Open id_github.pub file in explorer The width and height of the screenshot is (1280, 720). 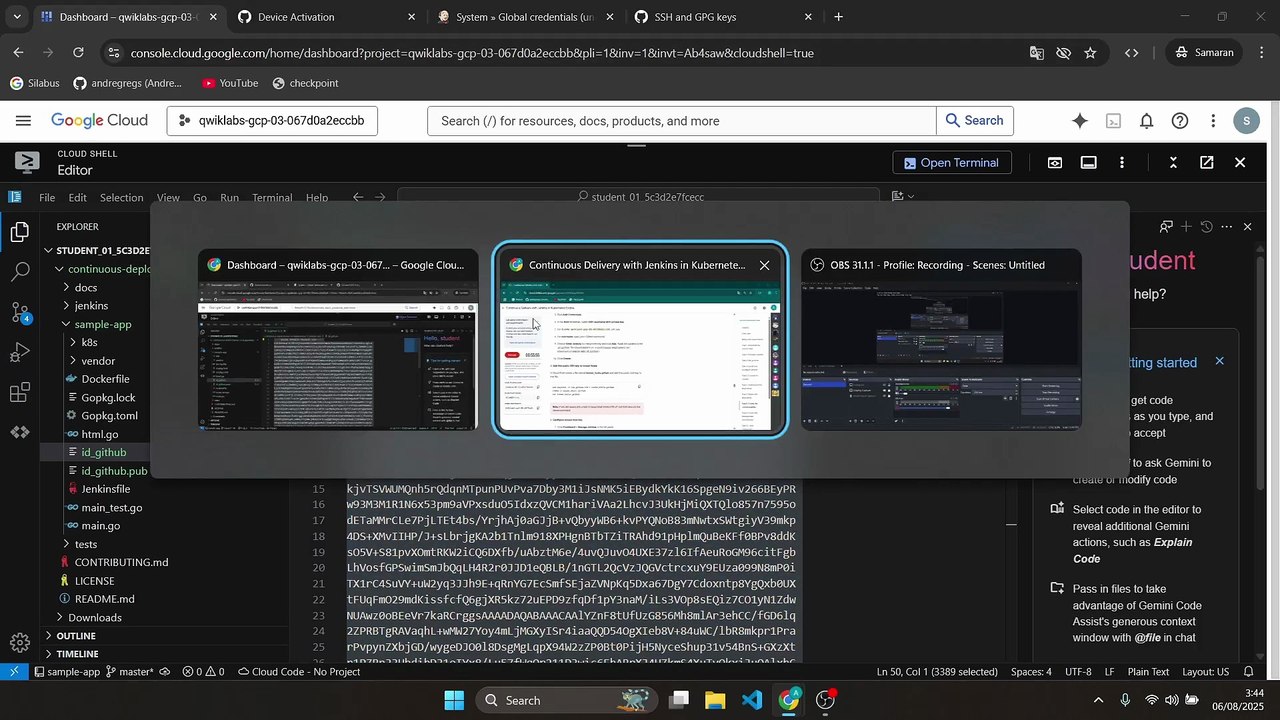point(114,471)
